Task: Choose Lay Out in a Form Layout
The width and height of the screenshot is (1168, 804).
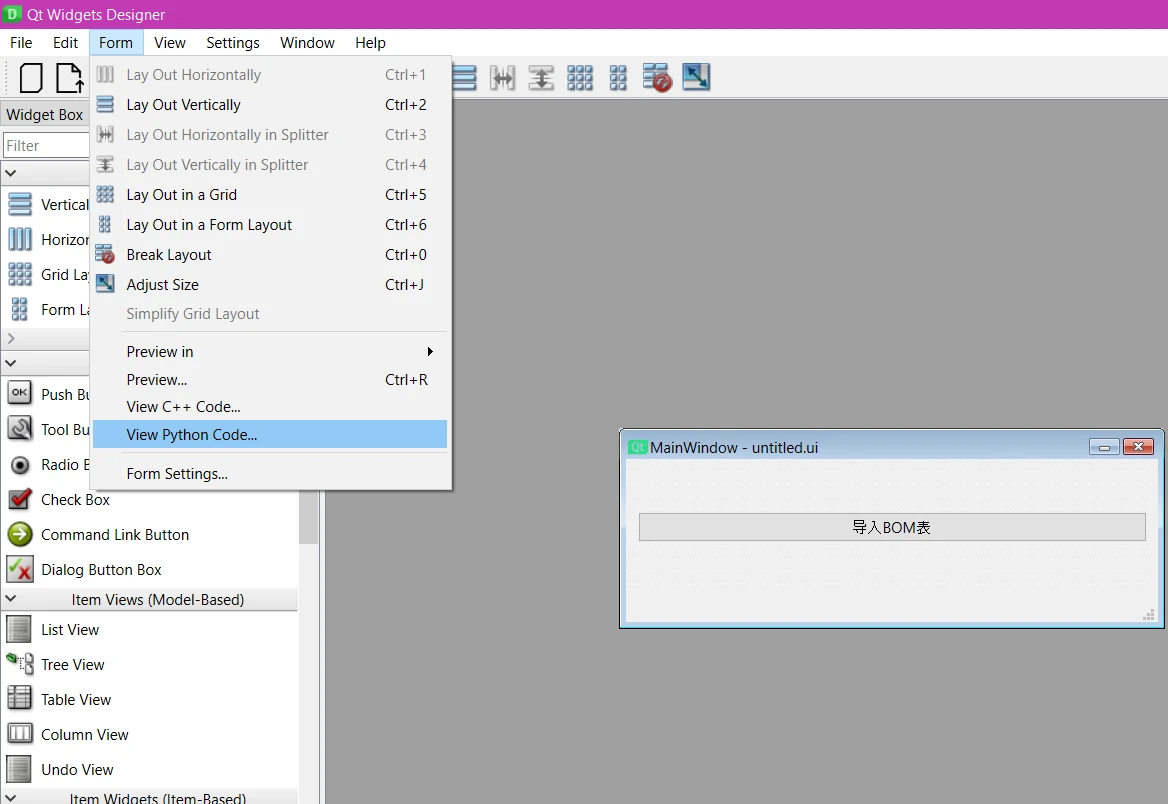Action: [270, 224]
